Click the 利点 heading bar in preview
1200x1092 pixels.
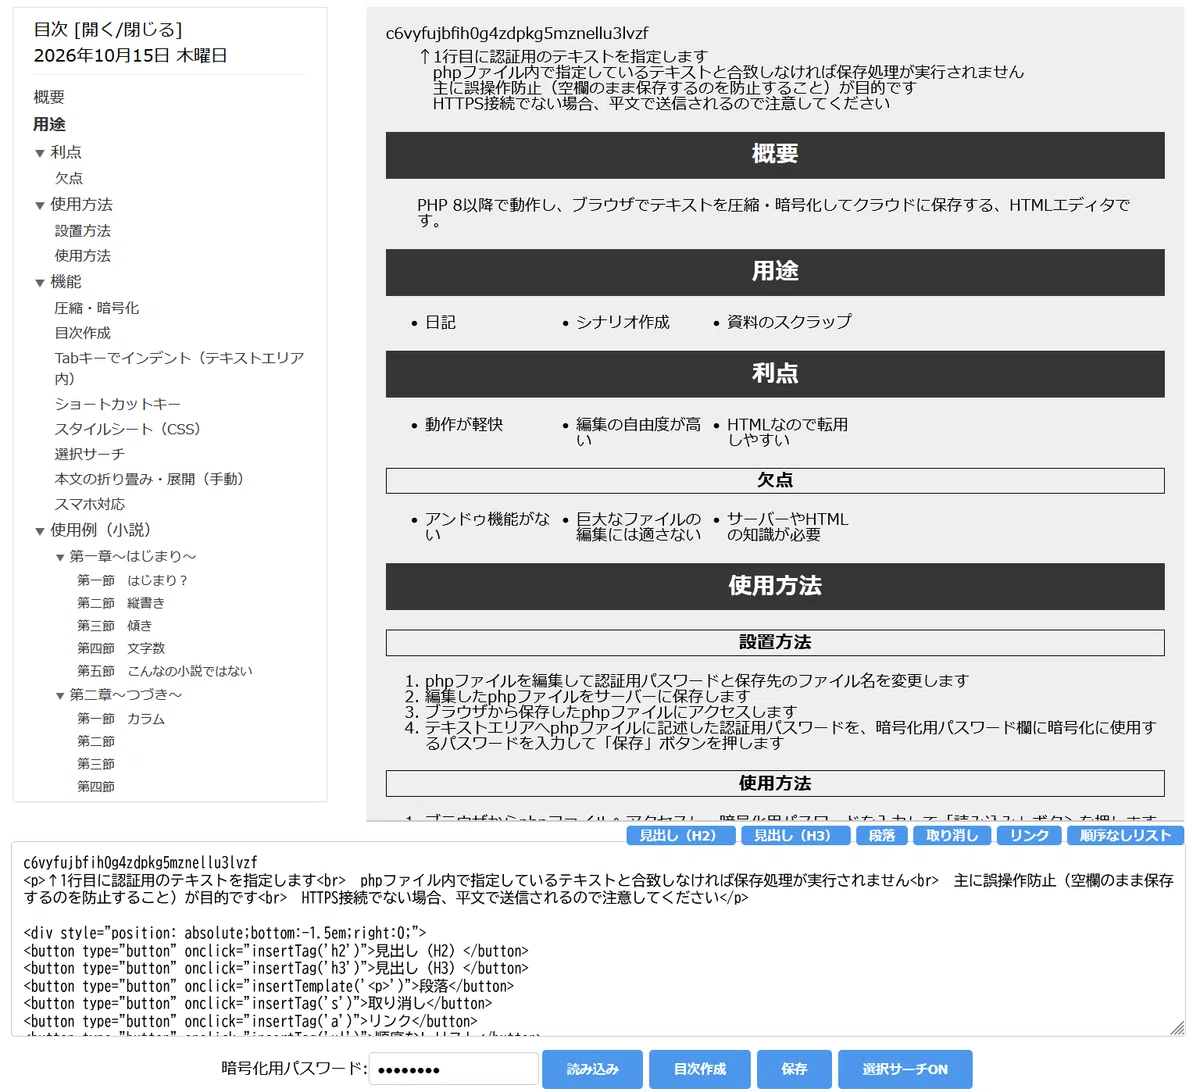pyautogui.click(x=775, y=374)
